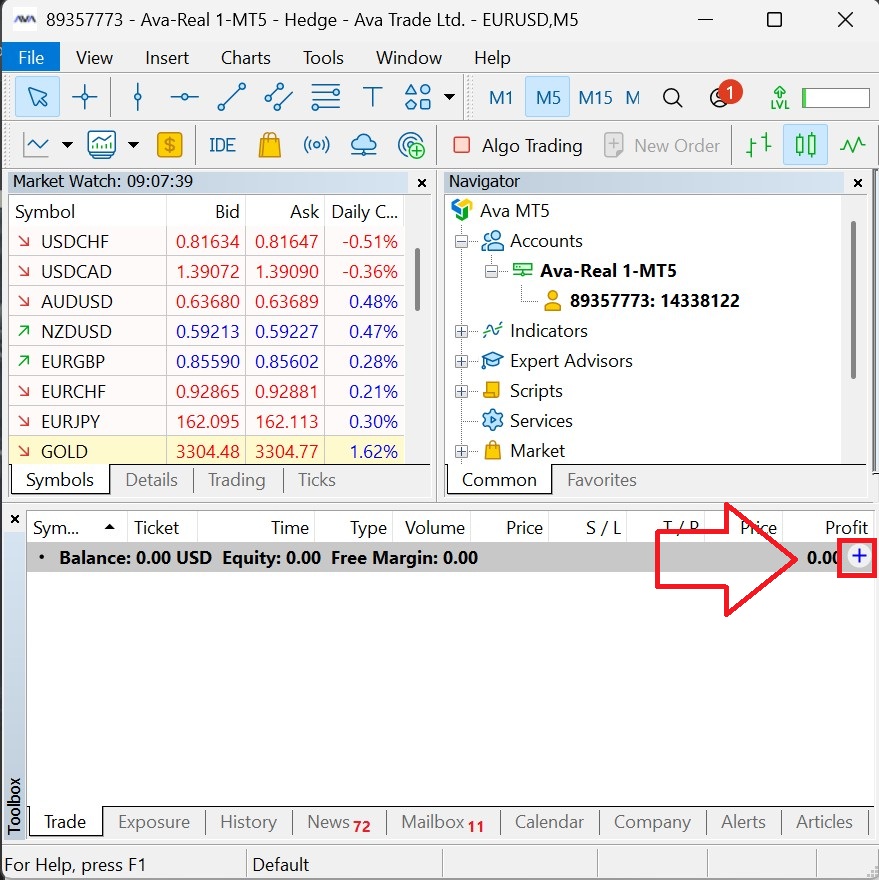The image size is (879, 880).
Task: Switch to Ticks tab
Action: pos(317,480)
